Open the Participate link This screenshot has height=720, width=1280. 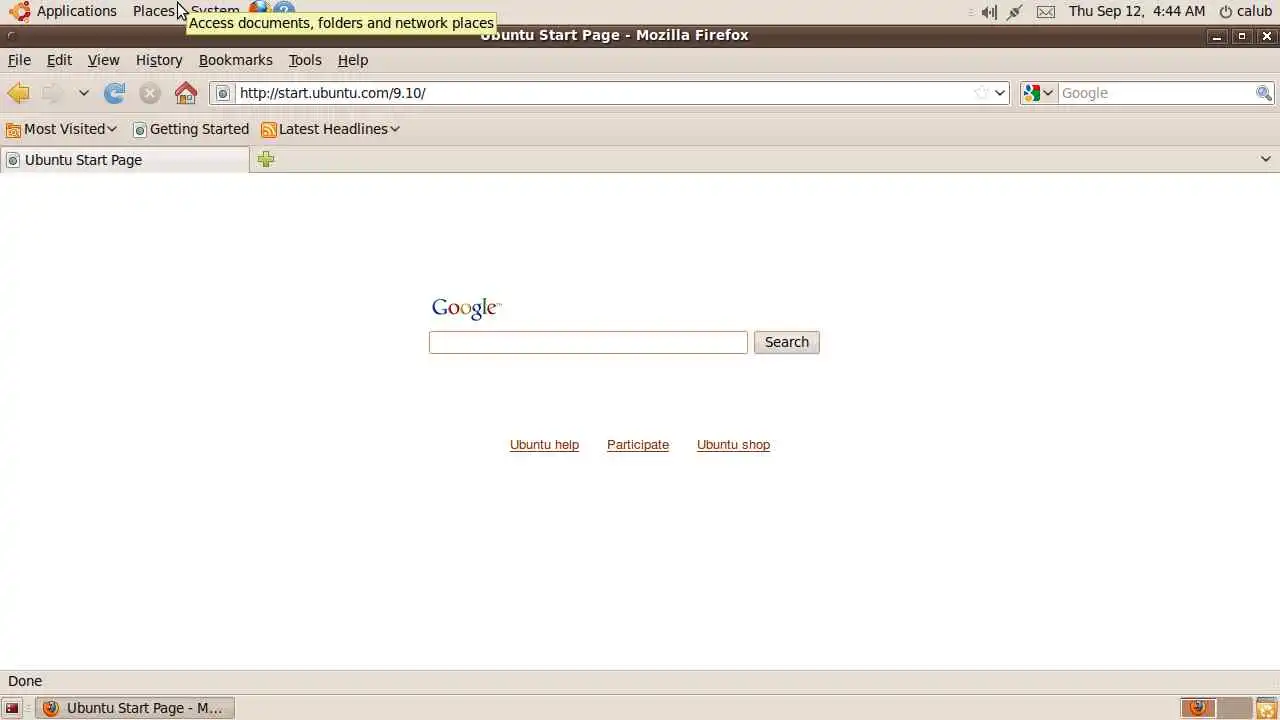tap(638, 445)
